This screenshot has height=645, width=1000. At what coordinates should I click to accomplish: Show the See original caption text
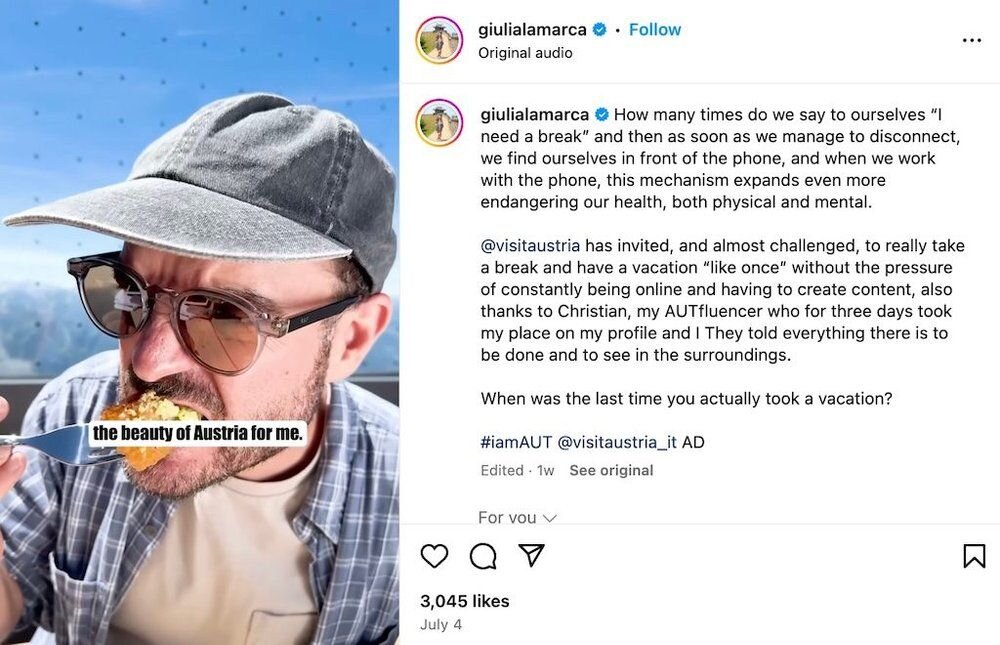pyautogui.click(x=611, y=470)
